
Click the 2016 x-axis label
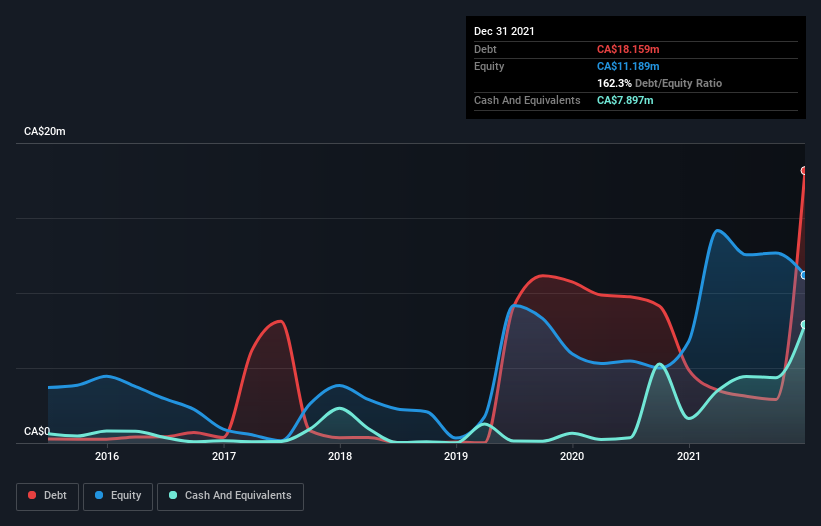107,456
